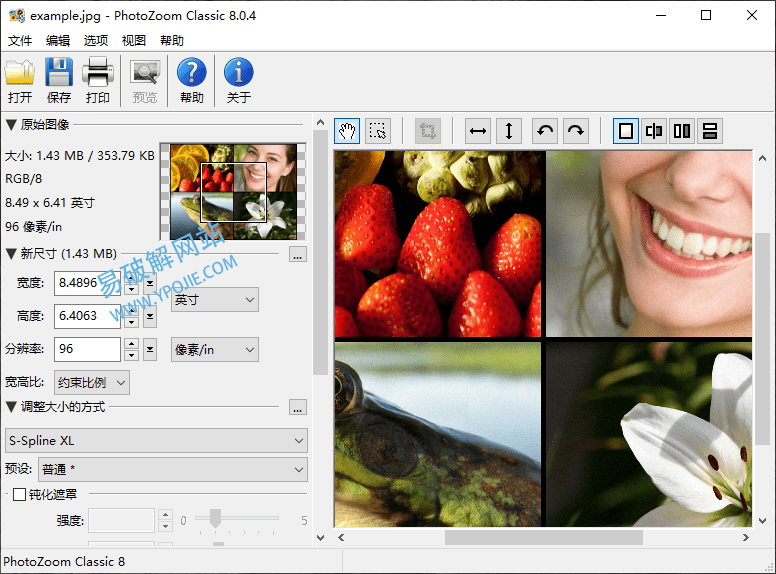Click the preview horizontal scrollbar thumb

coord(543,537)
